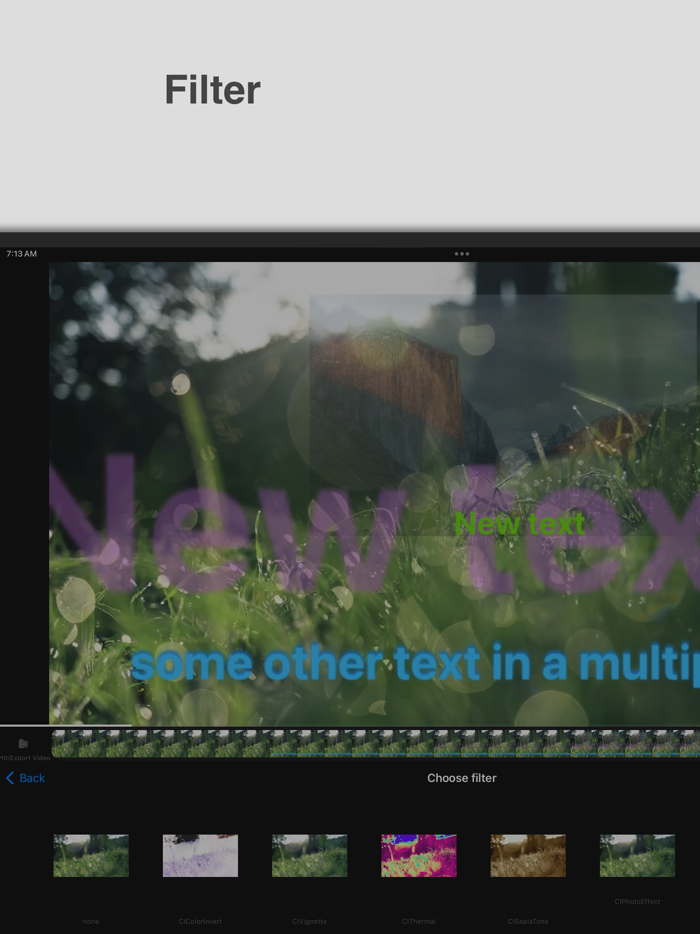700x934 pixels.
Task: Open the three-dot multitasking menu
Action: tap(462, 254)
